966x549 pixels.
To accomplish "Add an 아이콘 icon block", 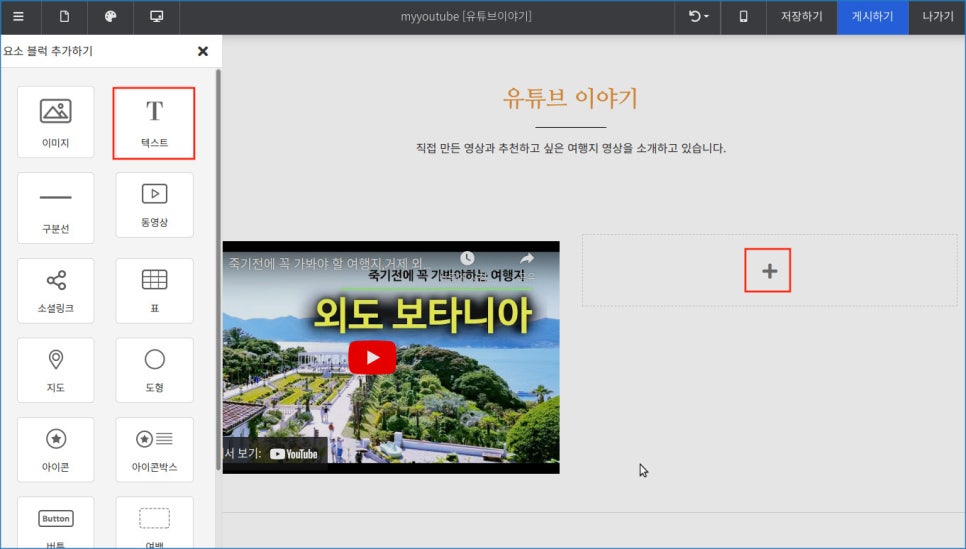I will coord(55,449).
